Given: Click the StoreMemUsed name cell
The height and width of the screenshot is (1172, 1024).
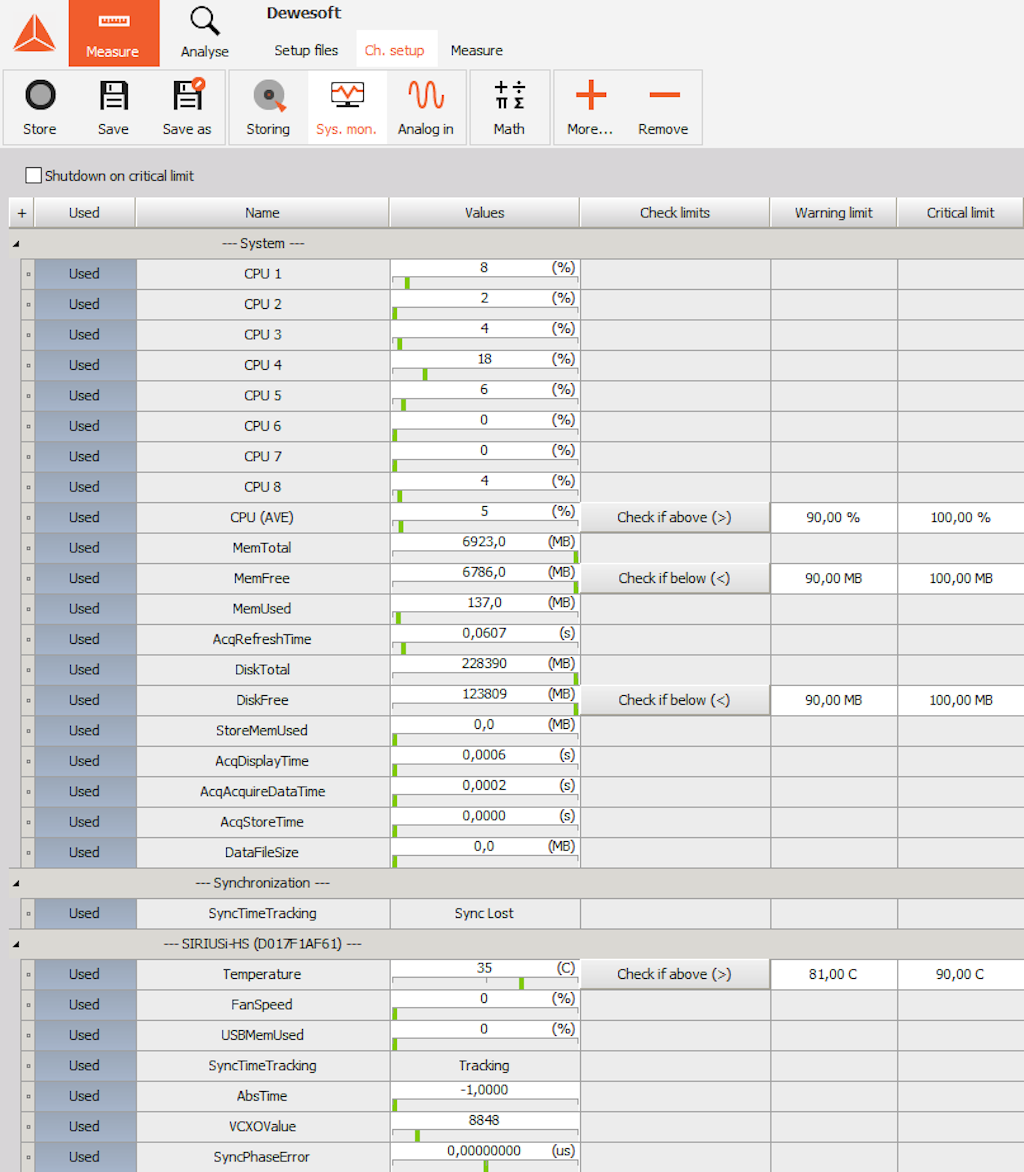Looking at the screenshot, I should 262,730.
